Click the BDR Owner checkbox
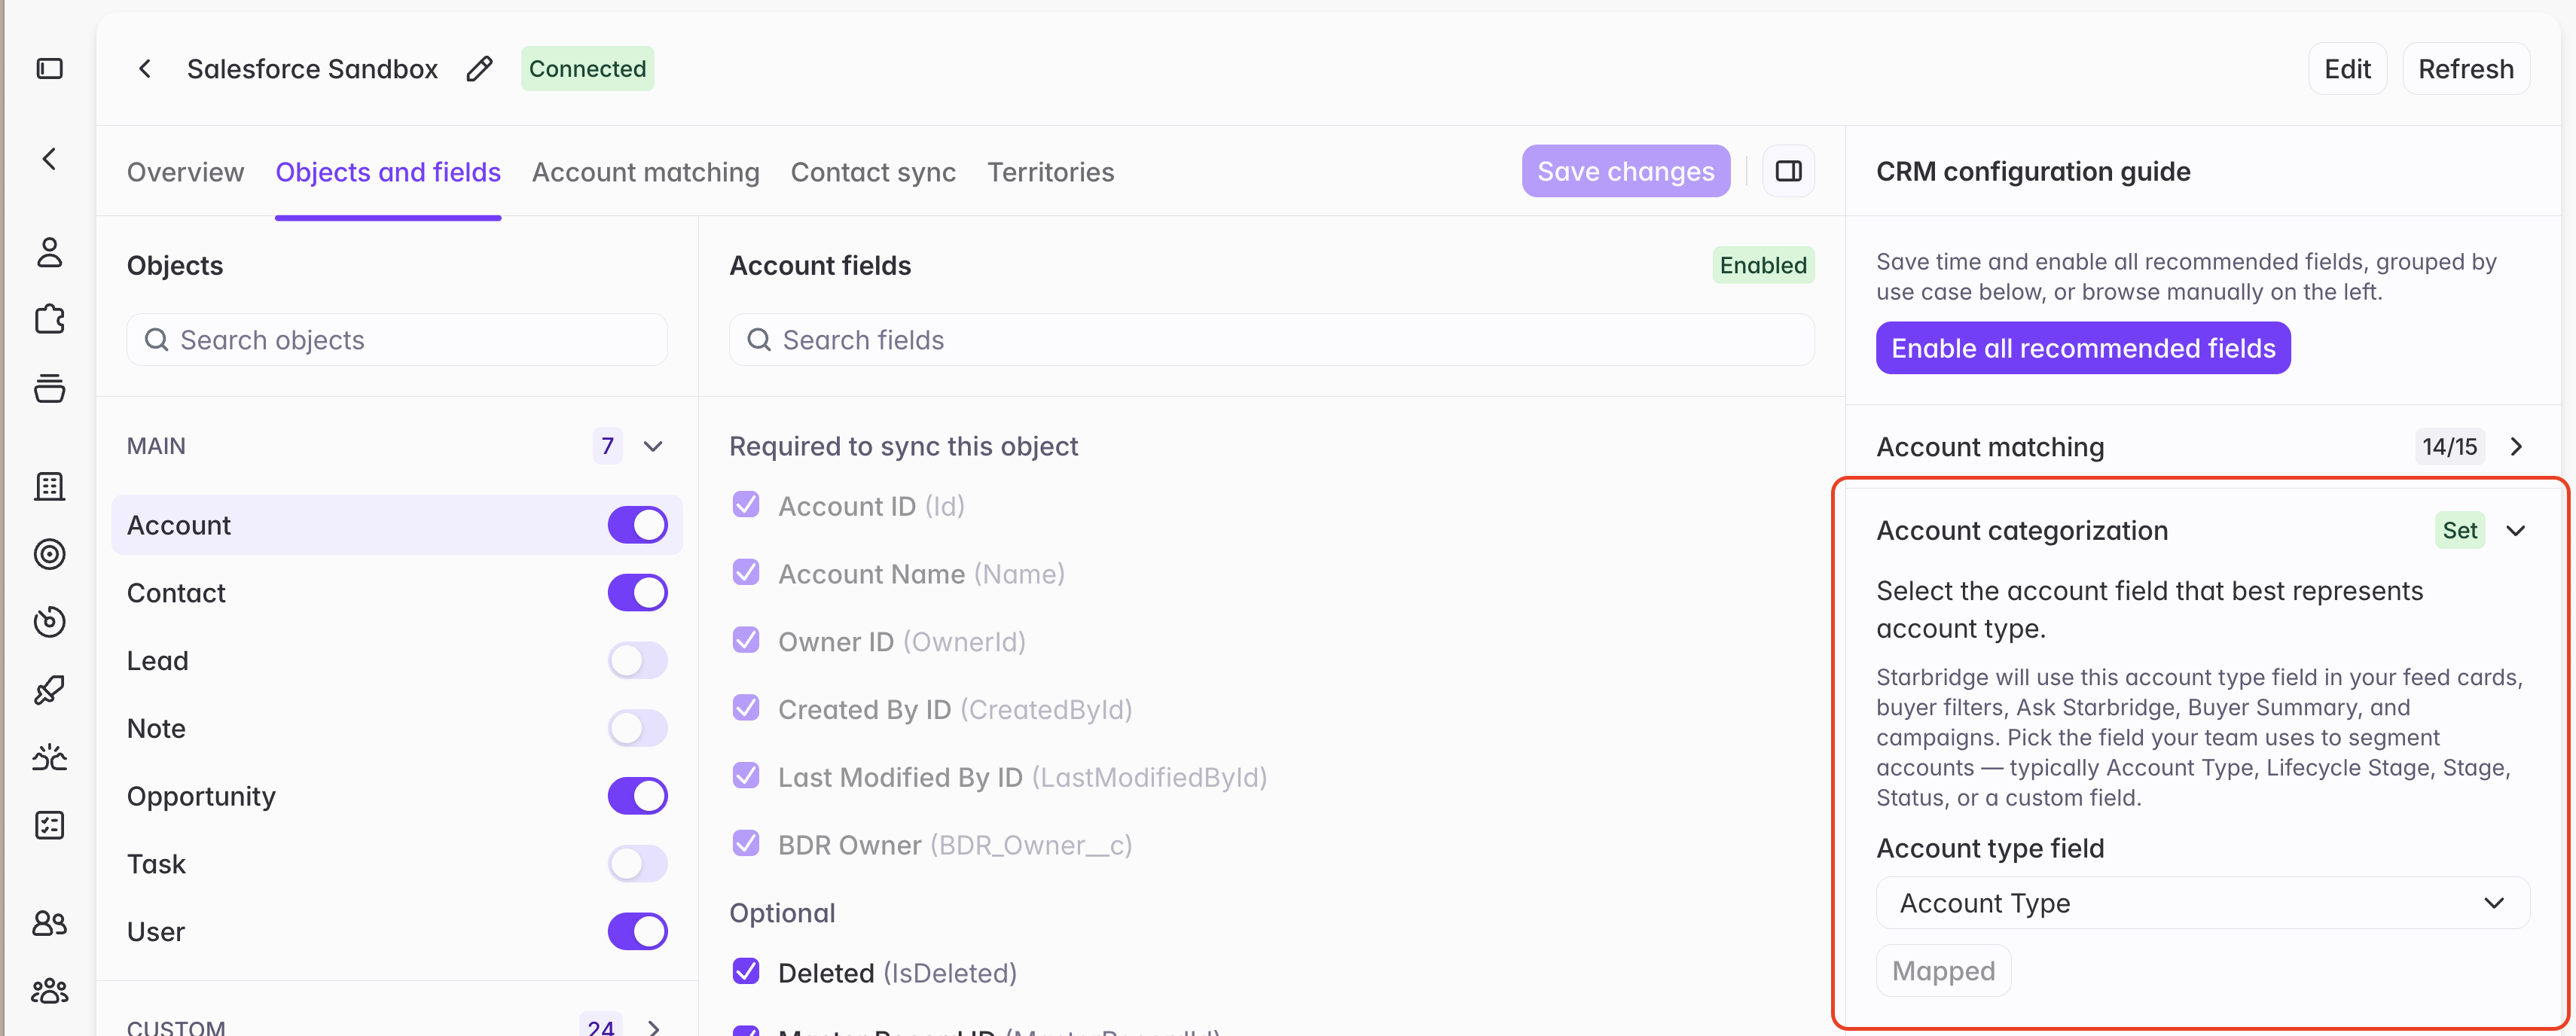The width and height of the screenshot is (2576, 1036). coord(746,843)
